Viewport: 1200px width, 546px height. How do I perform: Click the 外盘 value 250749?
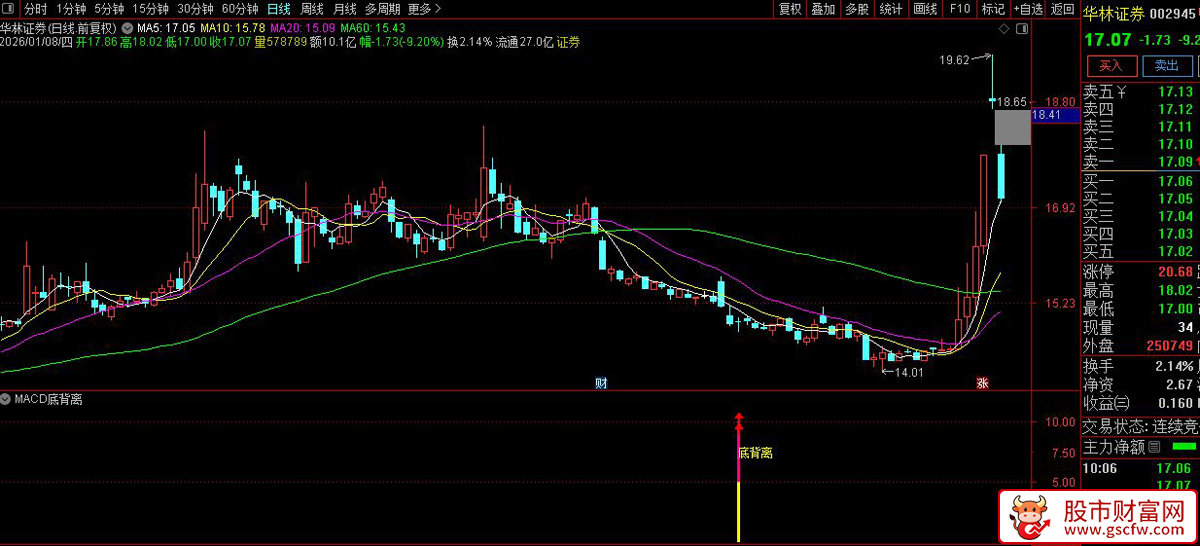(x=1170, y=345)
